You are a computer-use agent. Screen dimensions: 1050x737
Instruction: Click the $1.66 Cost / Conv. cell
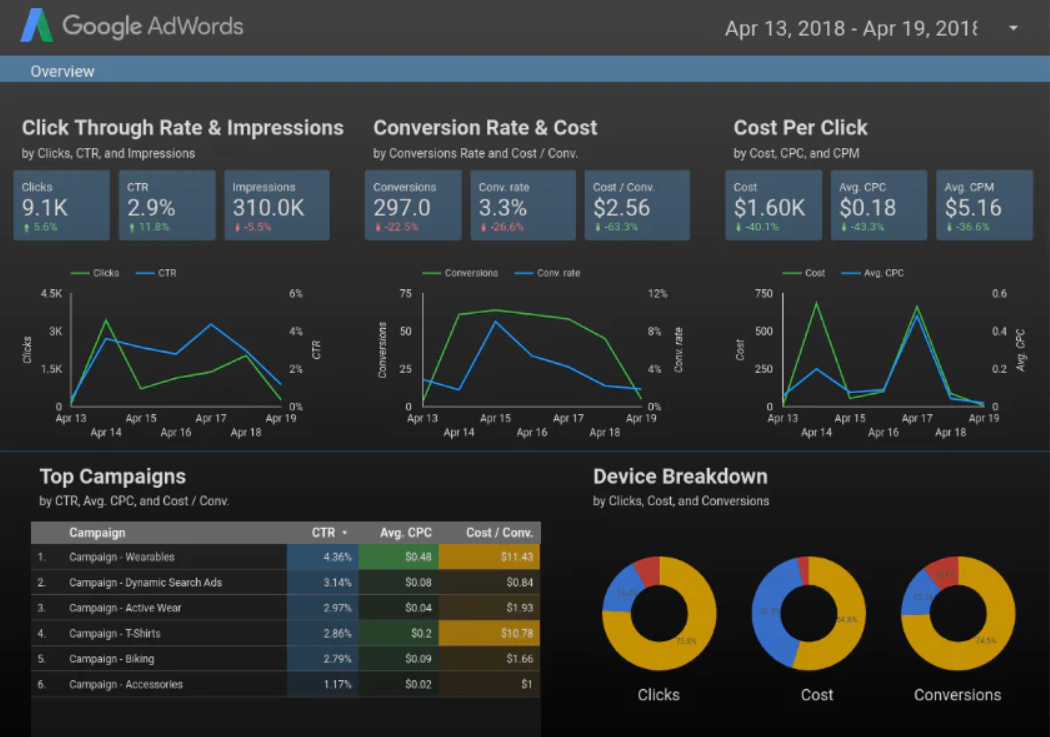click(490, 659)
